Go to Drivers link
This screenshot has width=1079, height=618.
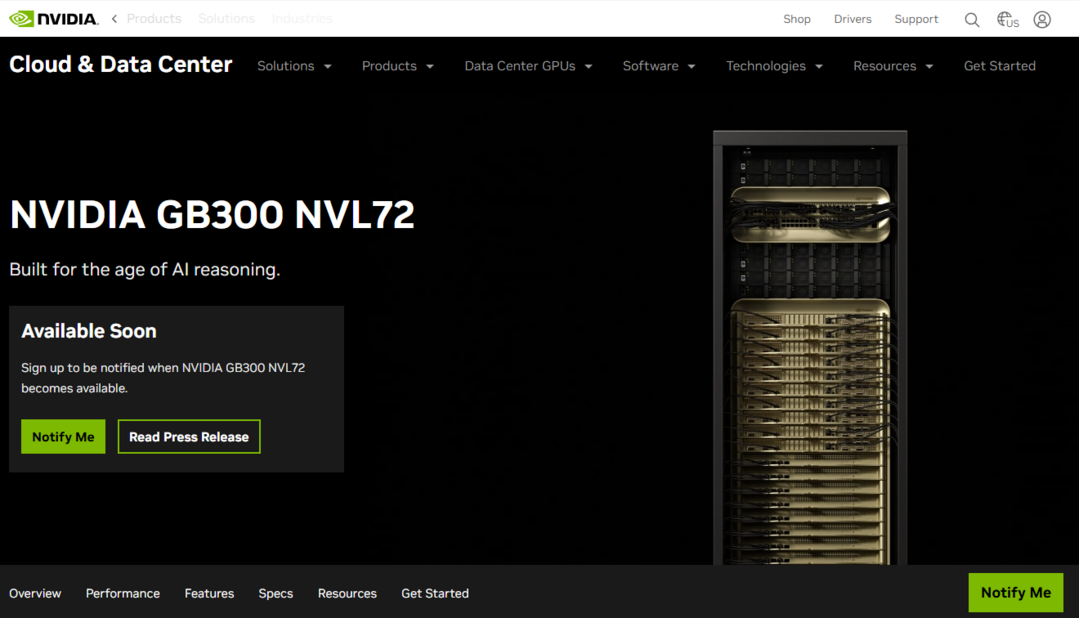(853, 19)
